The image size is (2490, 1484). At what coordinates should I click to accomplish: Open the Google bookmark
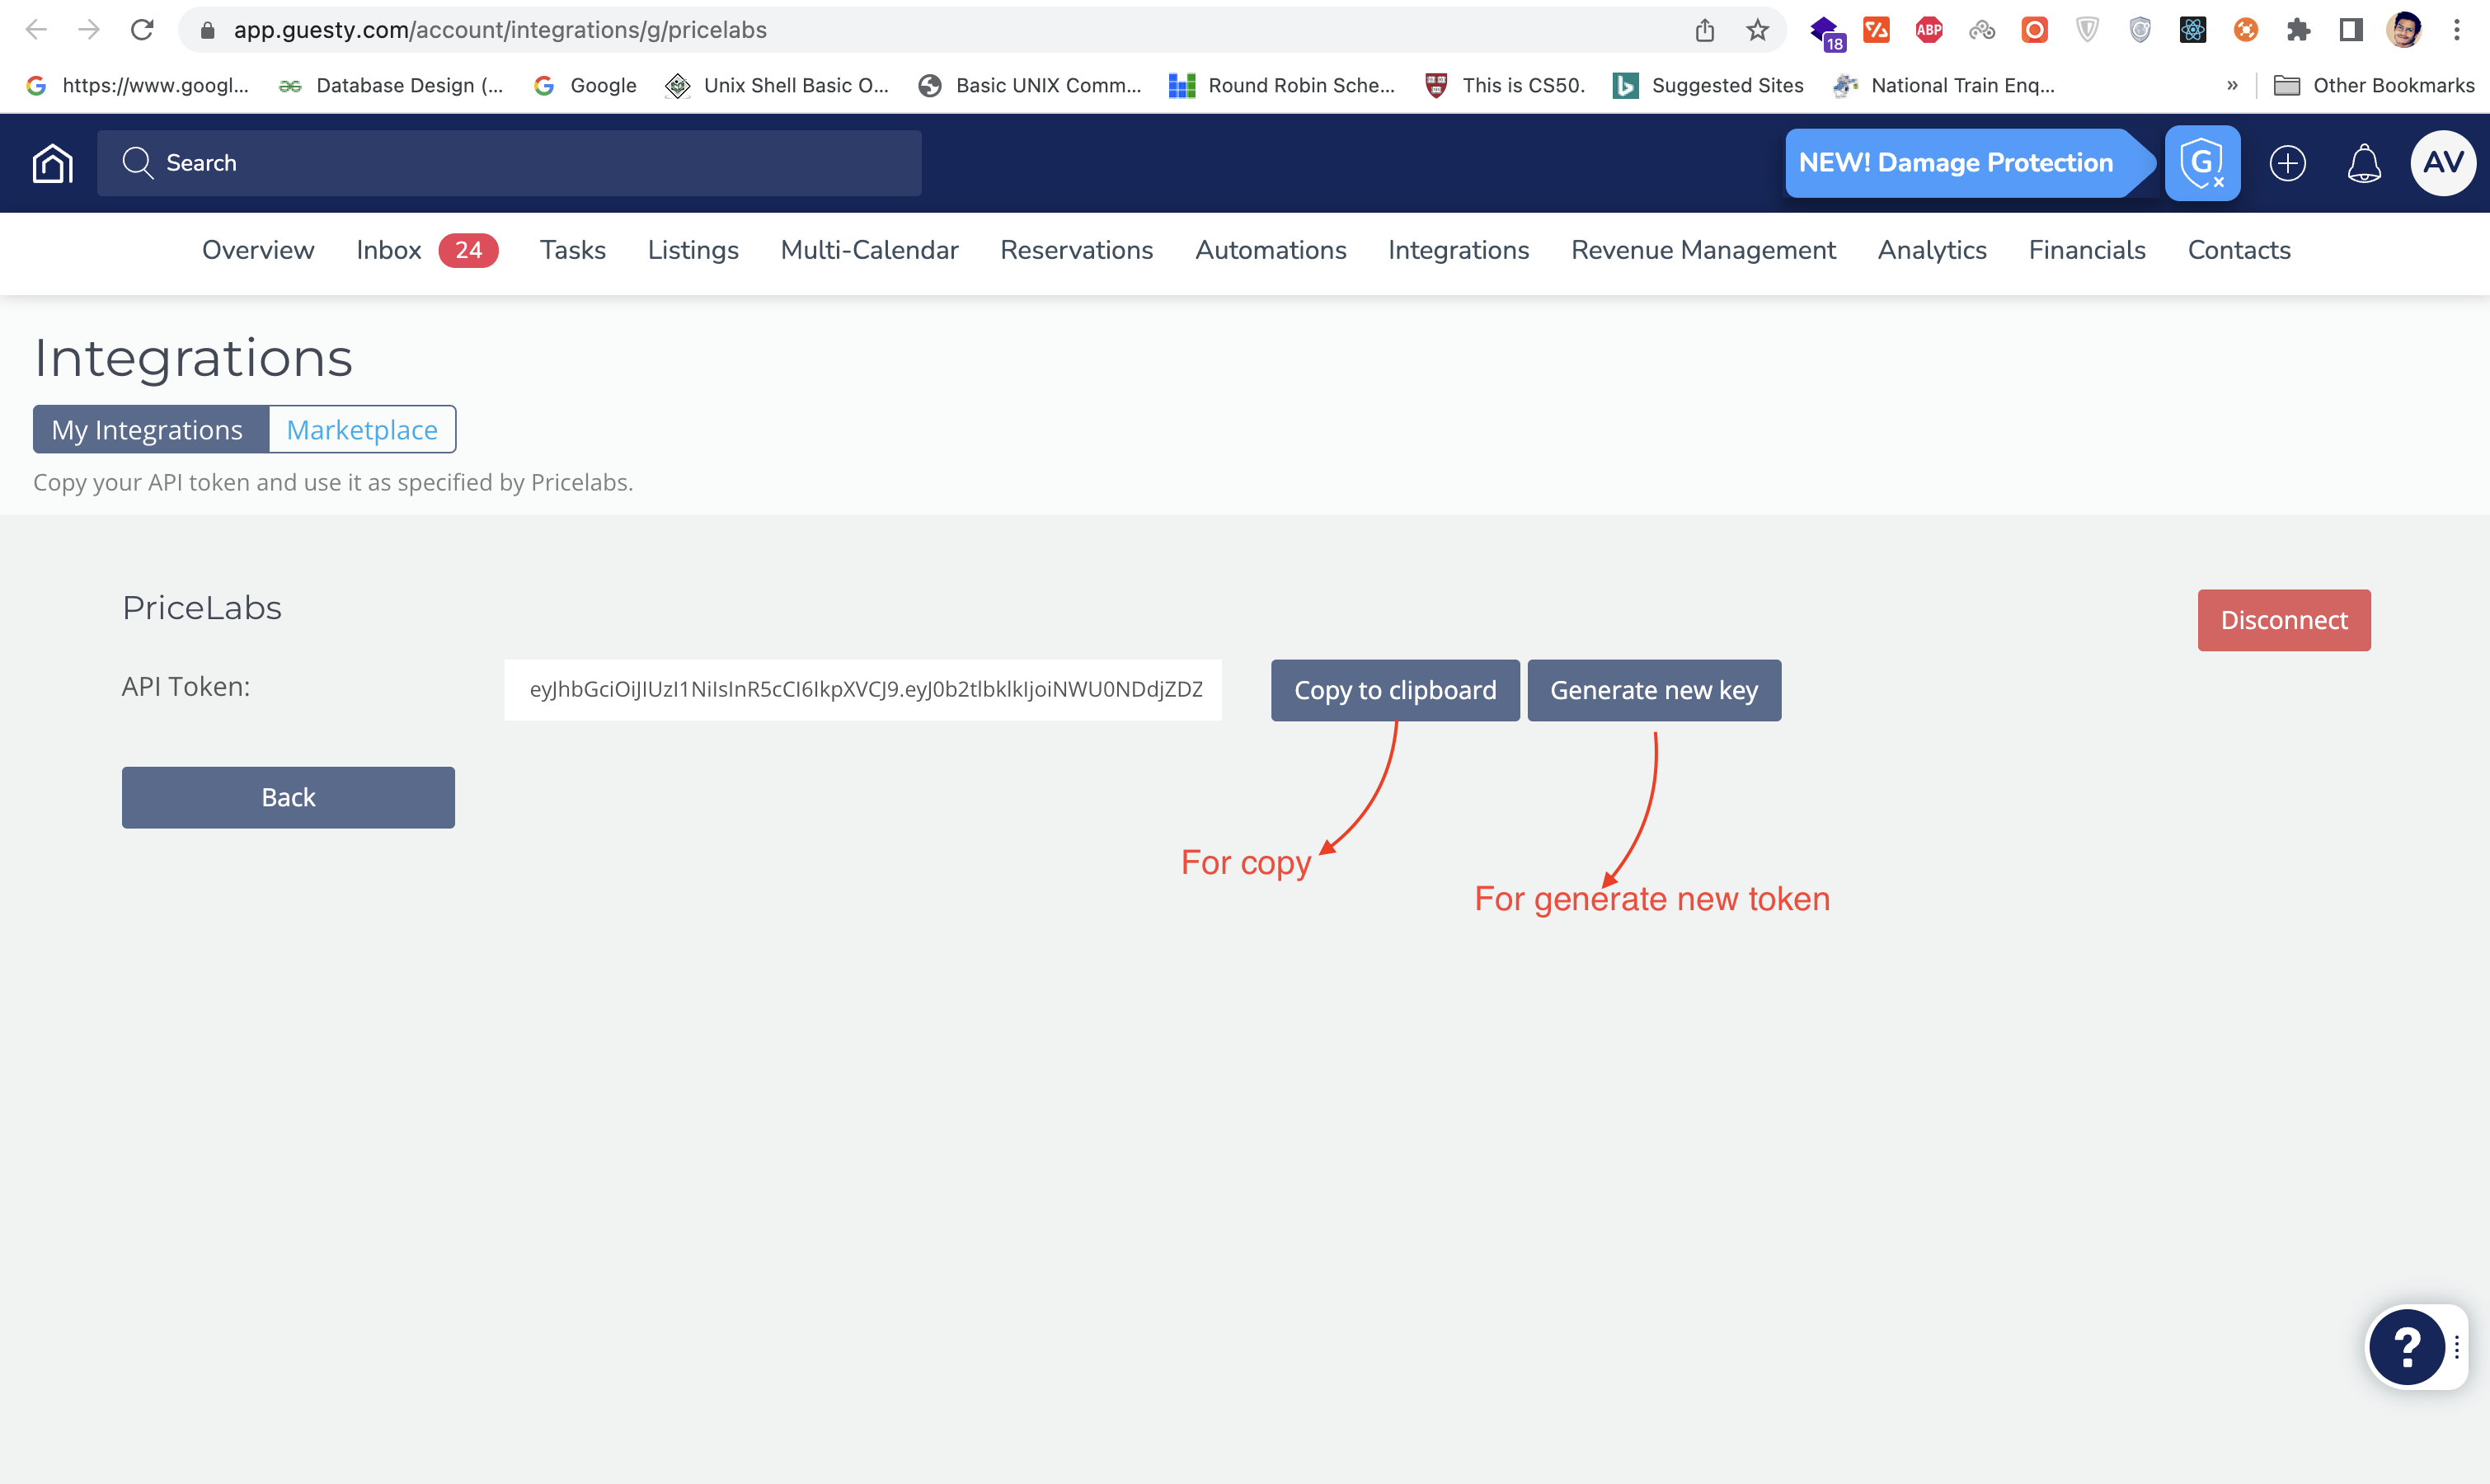click(586, 86)
